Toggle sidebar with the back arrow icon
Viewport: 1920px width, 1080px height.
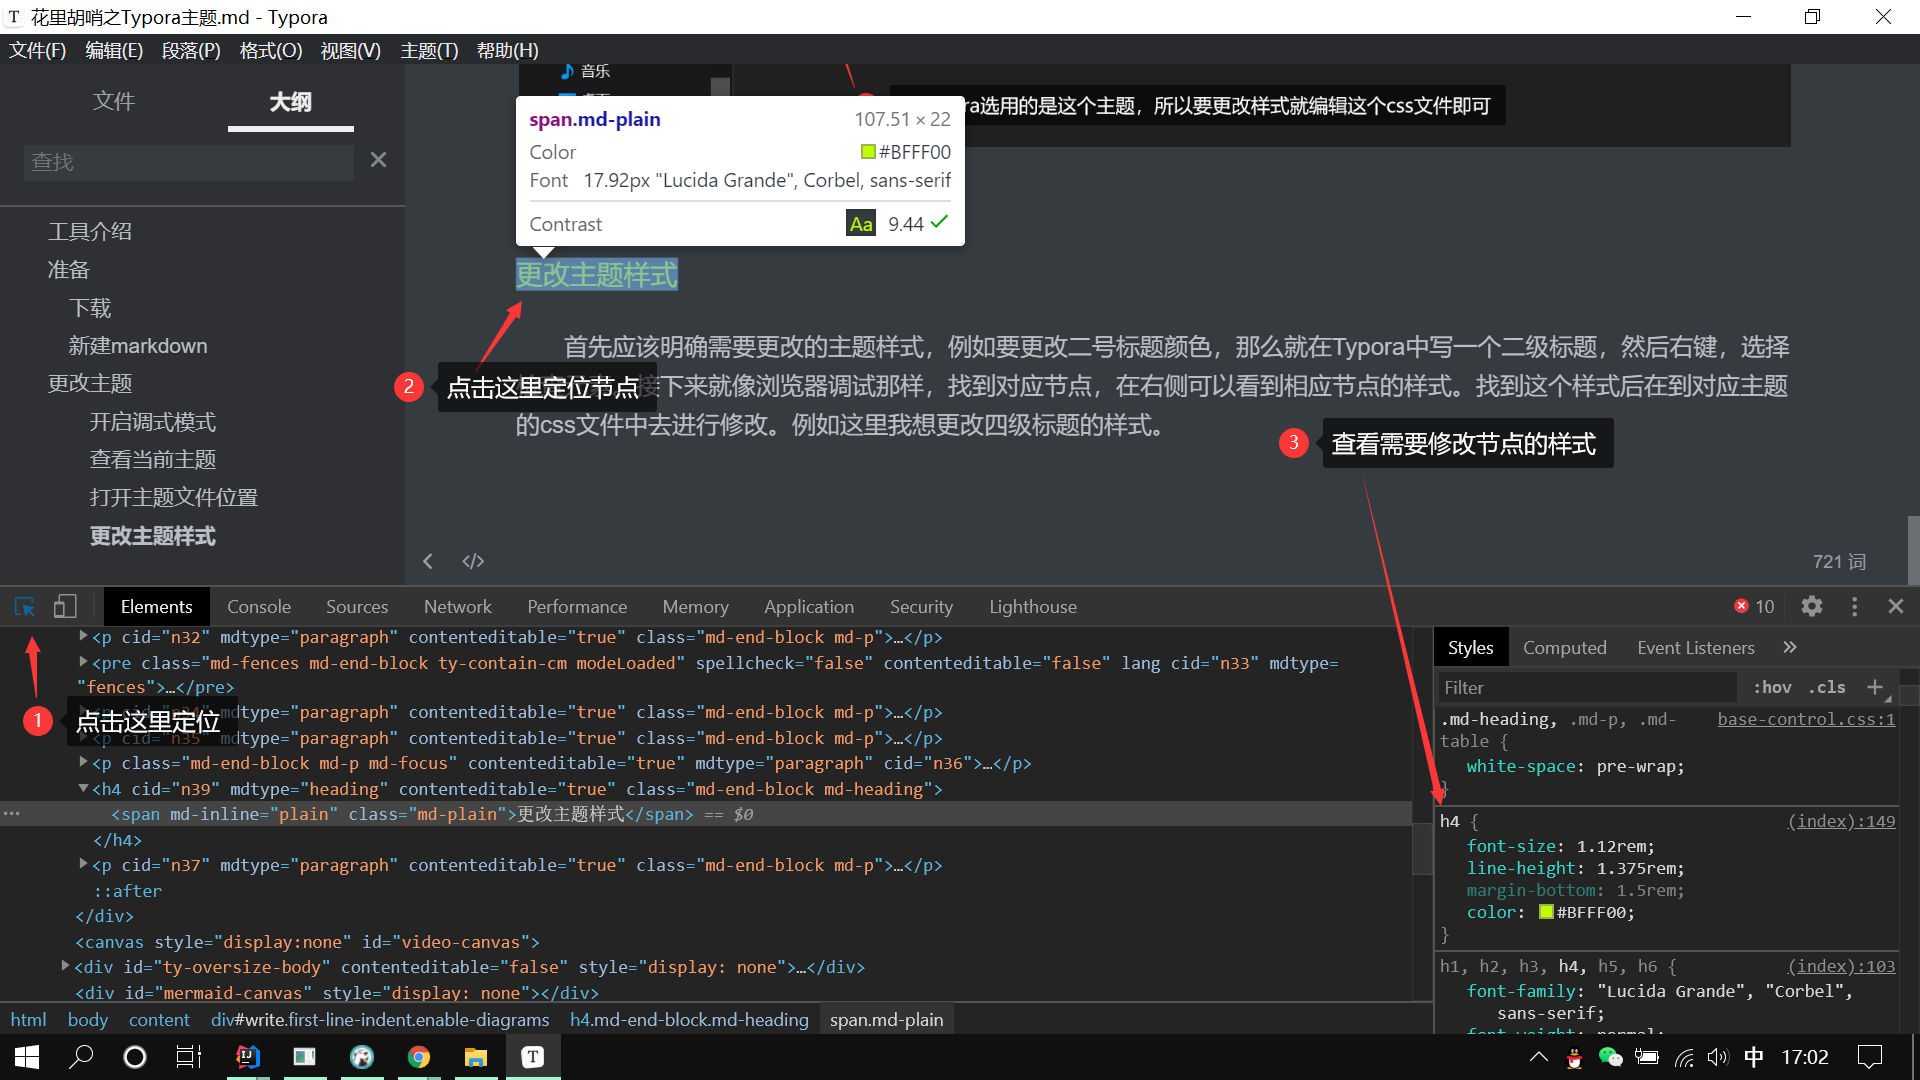click(428, 561)
